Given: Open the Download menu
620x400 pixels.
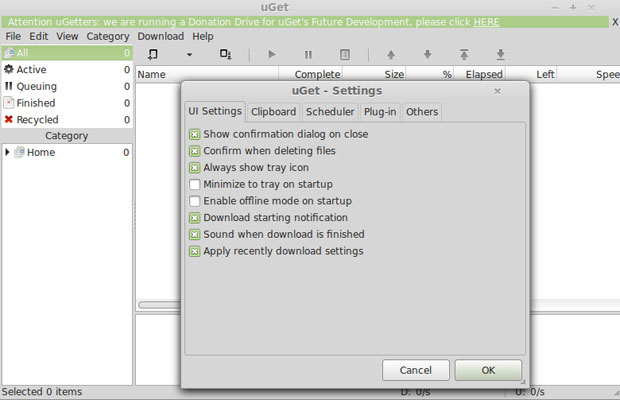Looking at the screenshot, I should coord(161,36).
